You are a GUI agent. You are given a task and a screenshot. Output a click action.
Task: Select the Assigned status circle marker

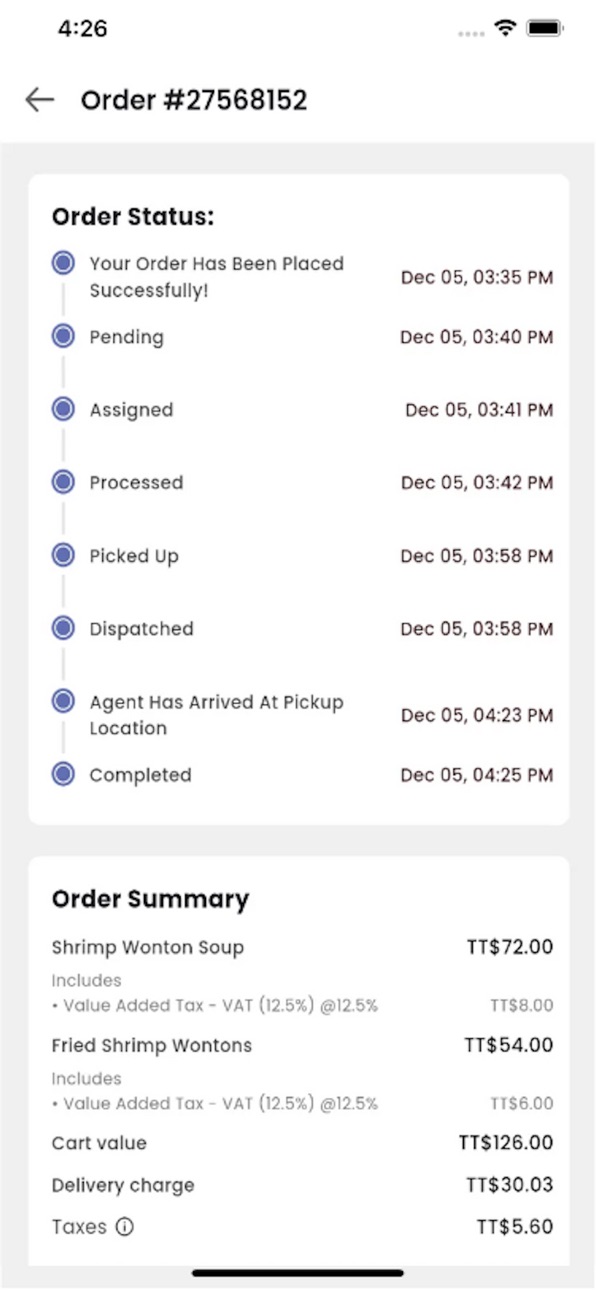[63, 409]
